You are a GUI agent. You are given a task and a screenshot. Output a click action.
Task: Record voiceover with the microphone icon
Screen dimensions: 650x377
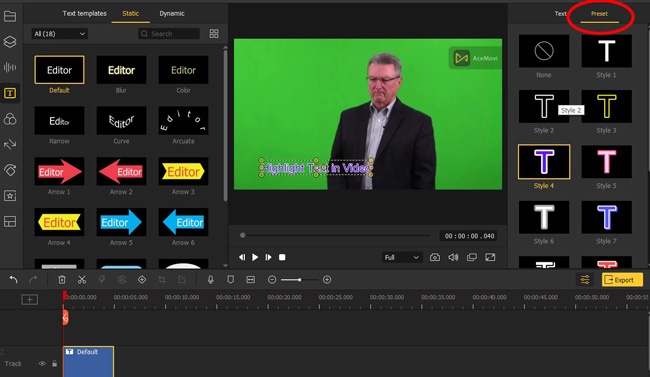[x=211, y=280]
